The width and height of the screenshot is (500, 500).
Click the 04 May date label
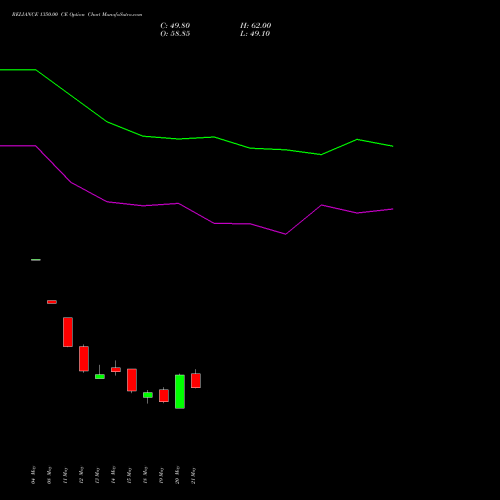33,475
